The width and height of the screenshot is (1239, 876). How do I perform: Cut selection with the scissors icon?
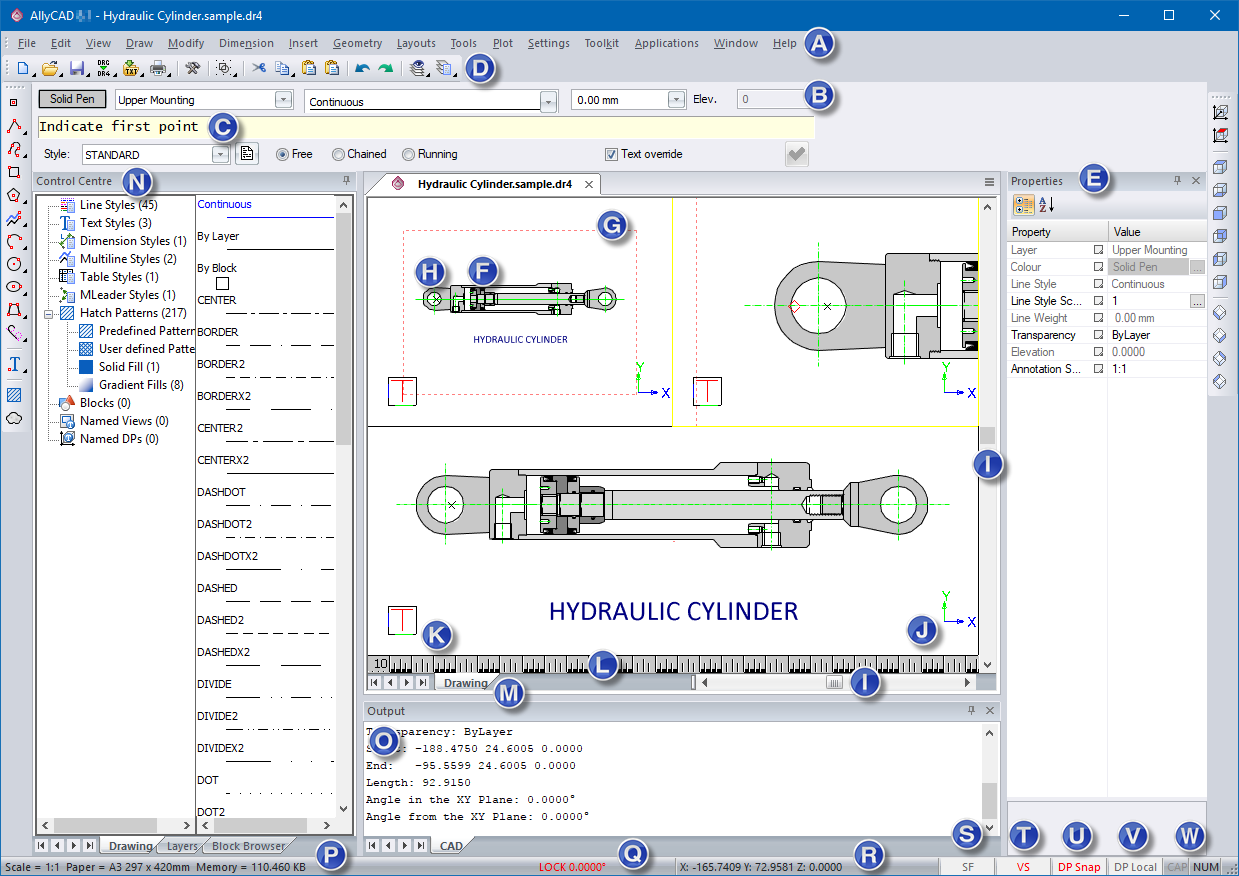pyautogui.click(x=259, y=68)
